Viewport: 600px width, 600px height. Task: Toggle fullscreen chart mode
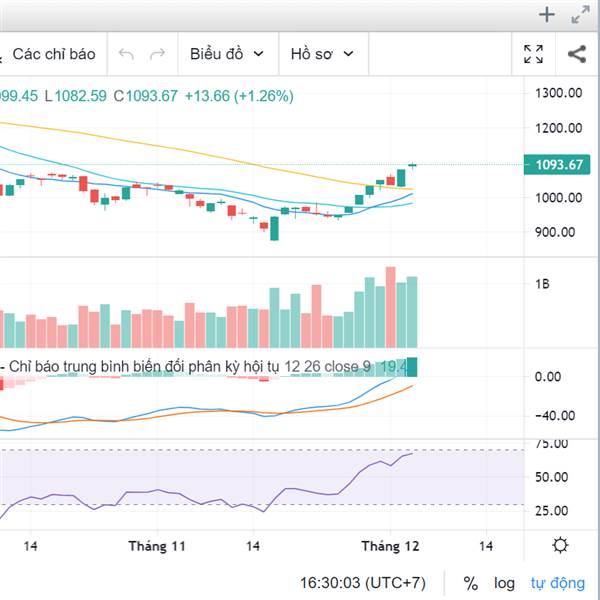pyautogui.click(x=533, y=54)
